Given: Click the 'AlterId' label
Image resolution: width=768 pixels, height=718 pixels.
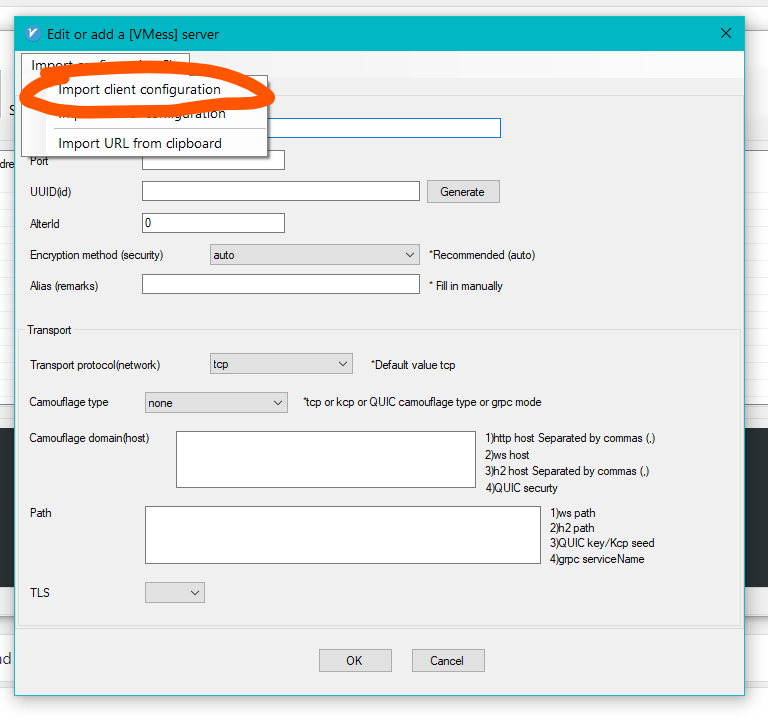Looking at the screenshot, I should coord(45,224).
